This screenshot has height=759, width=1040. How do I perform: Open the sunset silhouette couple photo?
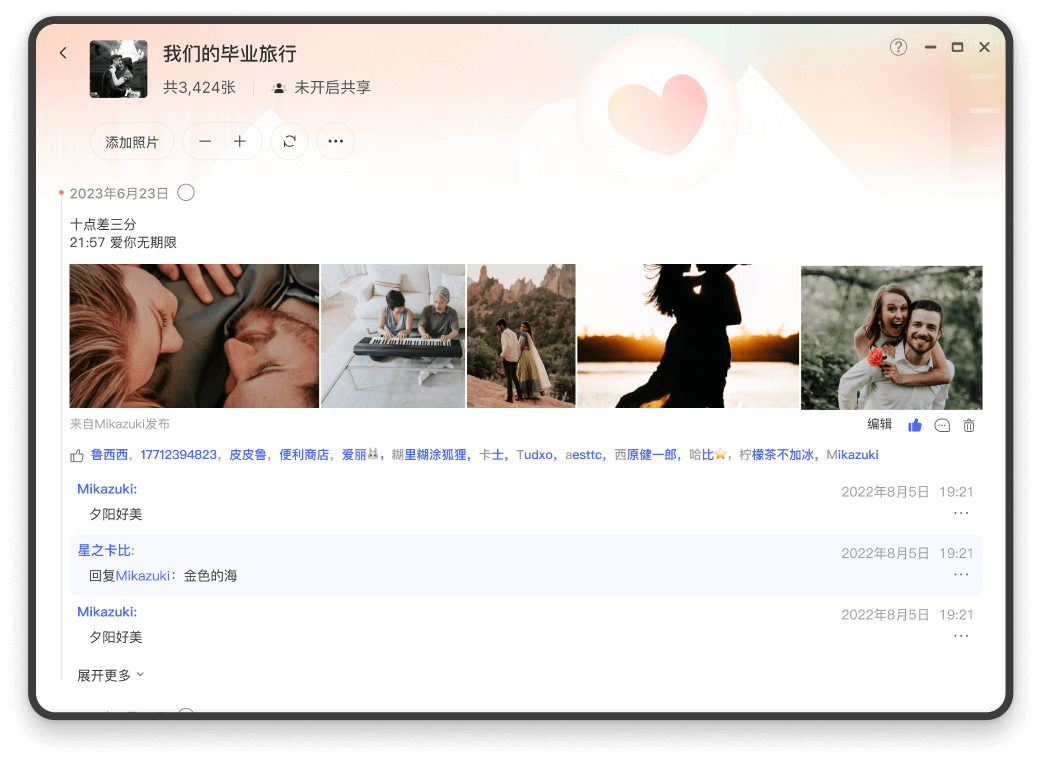[688, 336]
